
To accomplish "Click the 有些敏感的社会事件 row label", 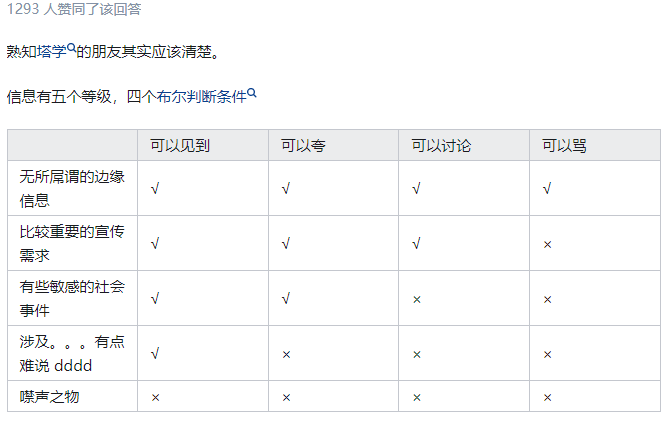I will click(x=72, y=298).
